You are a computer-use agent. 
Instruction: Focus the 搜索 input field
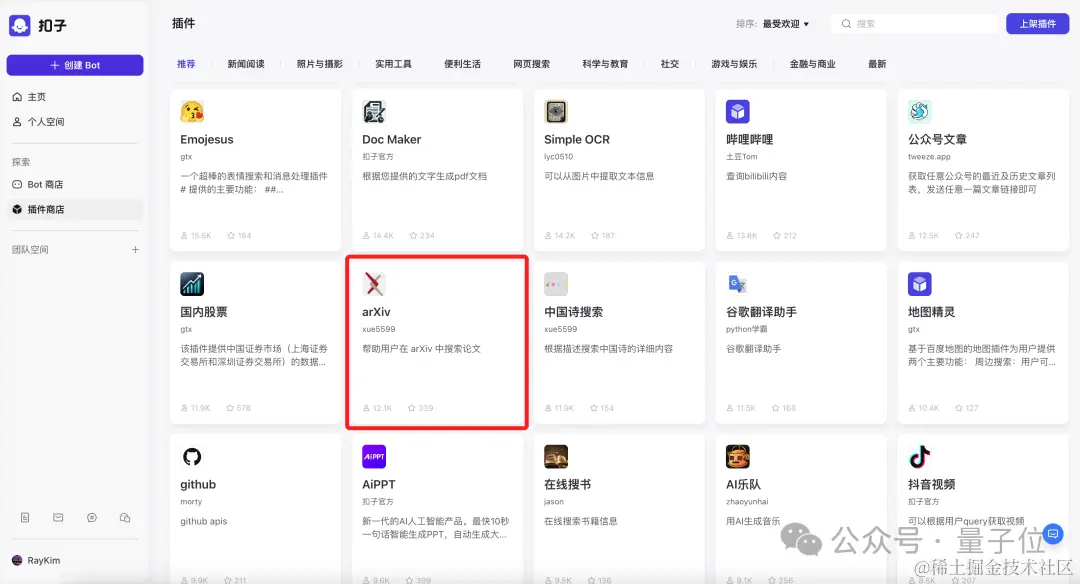coord(914,24)
